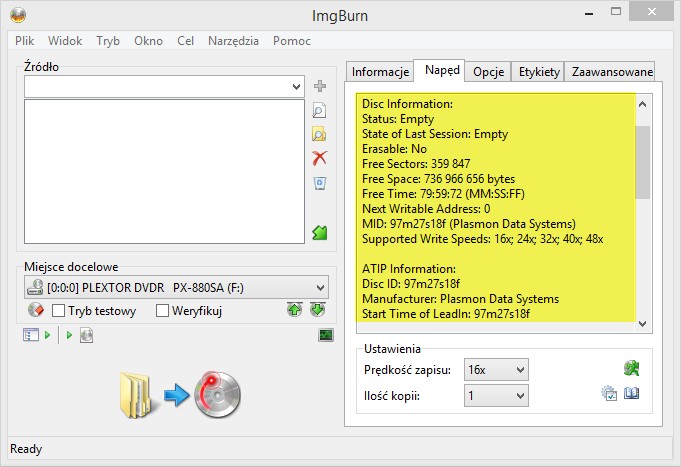Viewport: 681px width, 467px height.
Task: Click the browse for file magnifier icon
Action: pos(320,110)
